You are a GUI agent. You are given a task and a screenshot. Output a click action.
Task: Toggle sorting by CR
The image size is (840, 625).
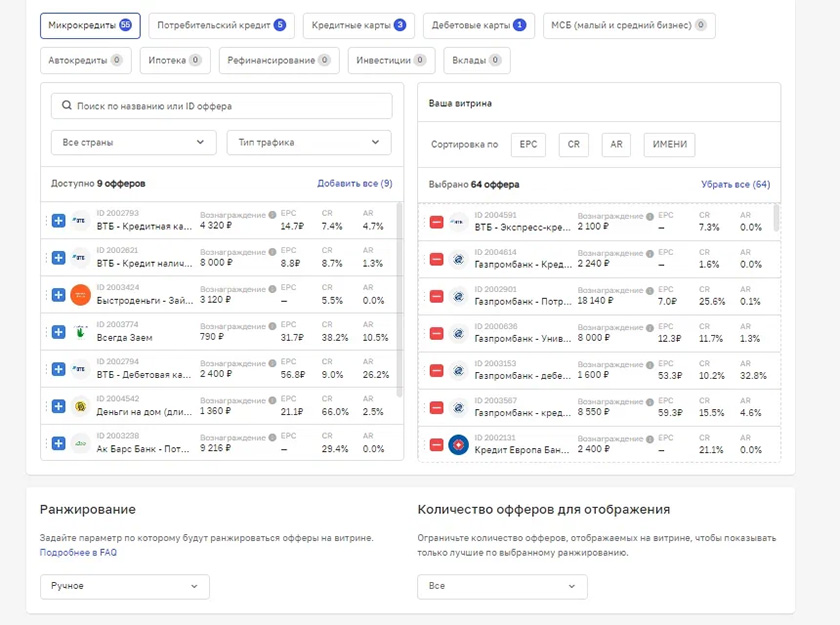574,145
